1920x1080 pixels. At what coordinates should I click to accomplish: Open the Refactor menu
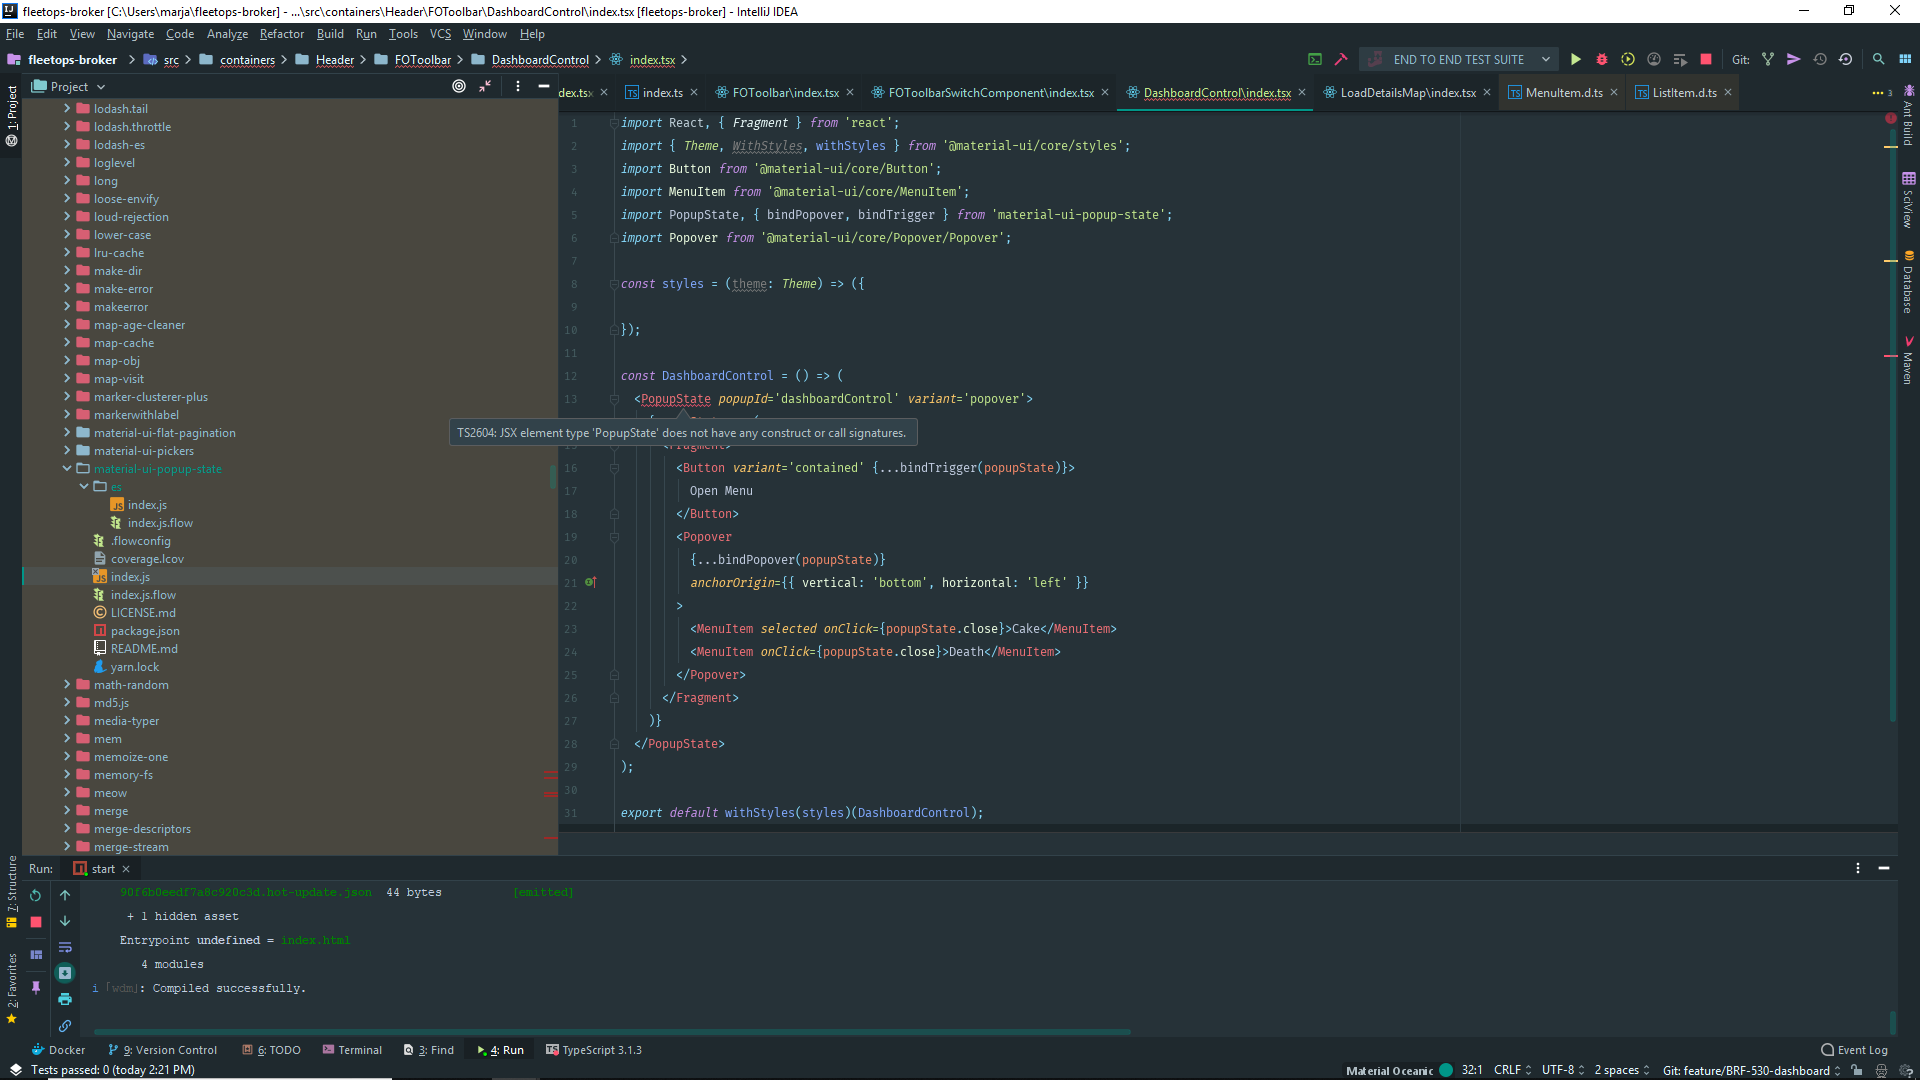coord(281,34)
